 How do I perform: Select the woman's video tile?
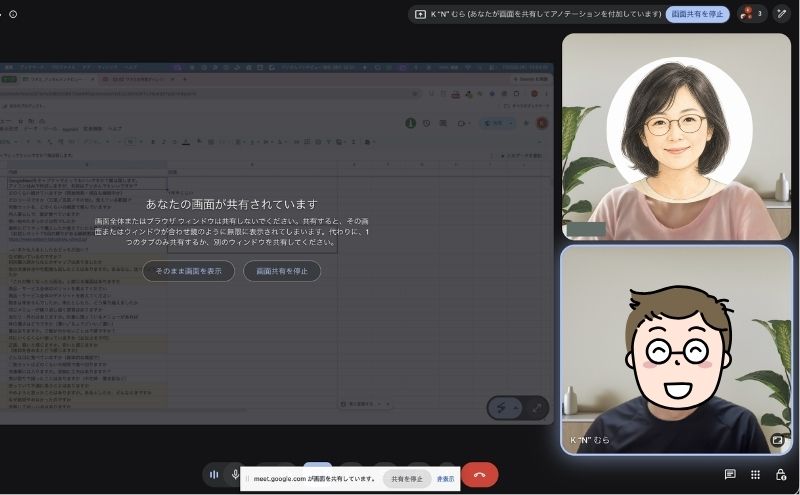(676, 137)
